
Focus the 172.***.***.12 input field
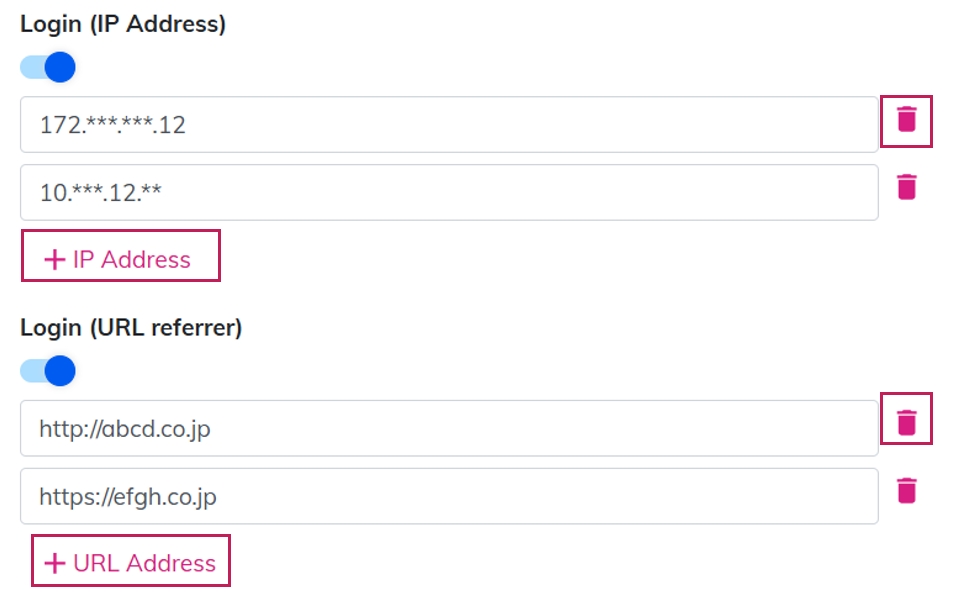(449, 125)
